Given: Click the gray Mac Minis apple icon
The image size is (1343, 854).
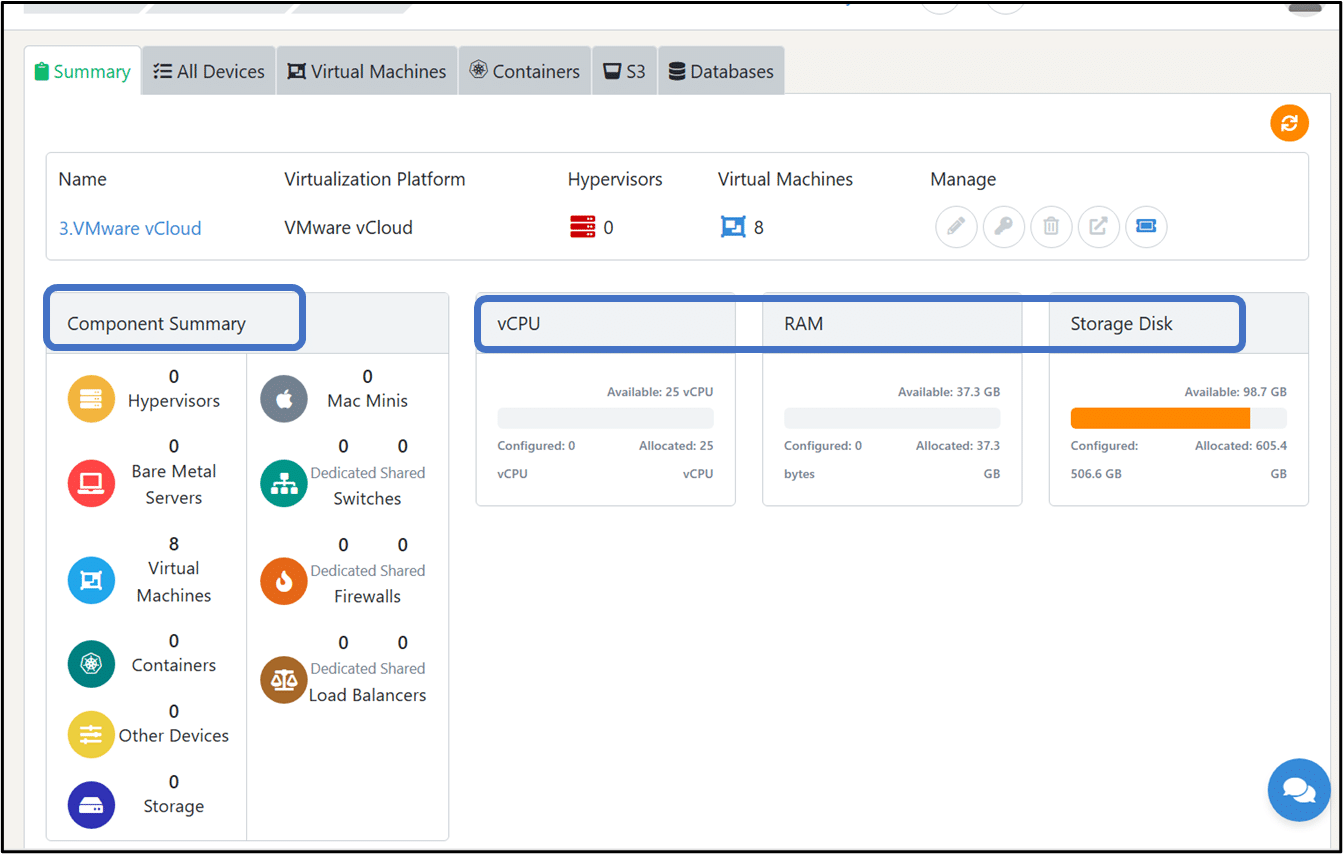Looking at the screenshot, I should click(284, 399).
